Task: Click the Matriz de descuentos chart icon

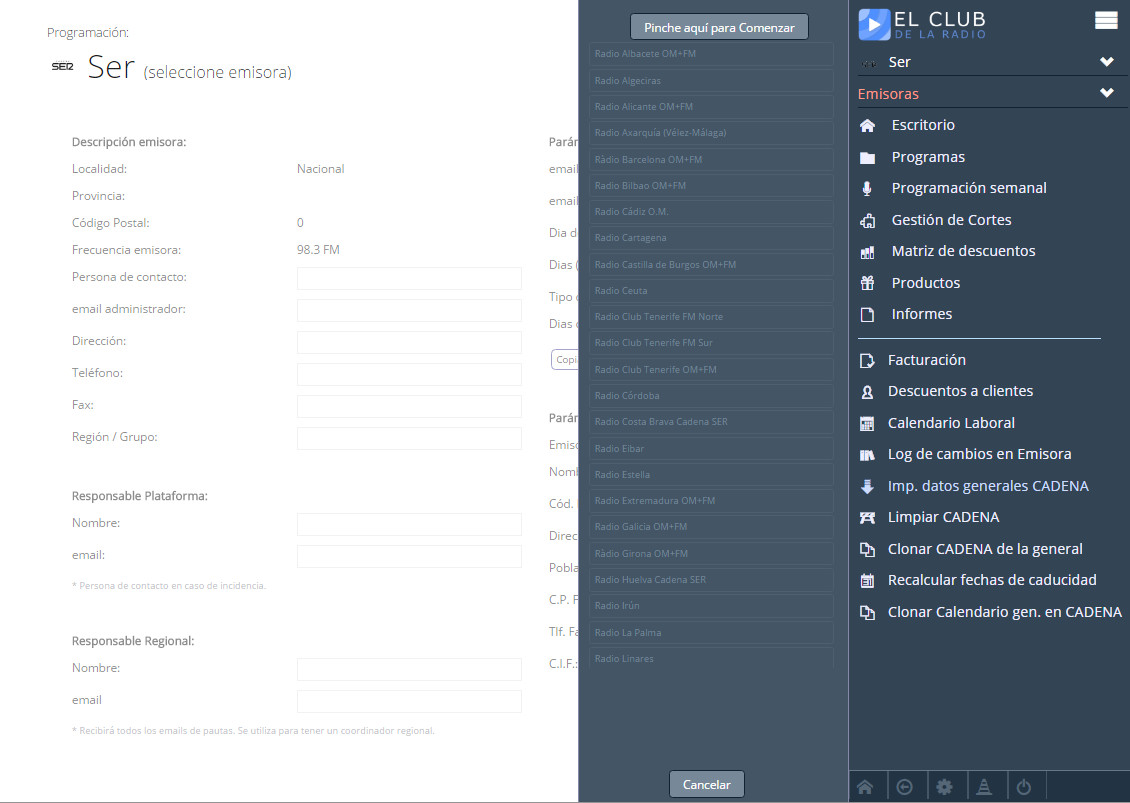Action: (x=867, y=252)
